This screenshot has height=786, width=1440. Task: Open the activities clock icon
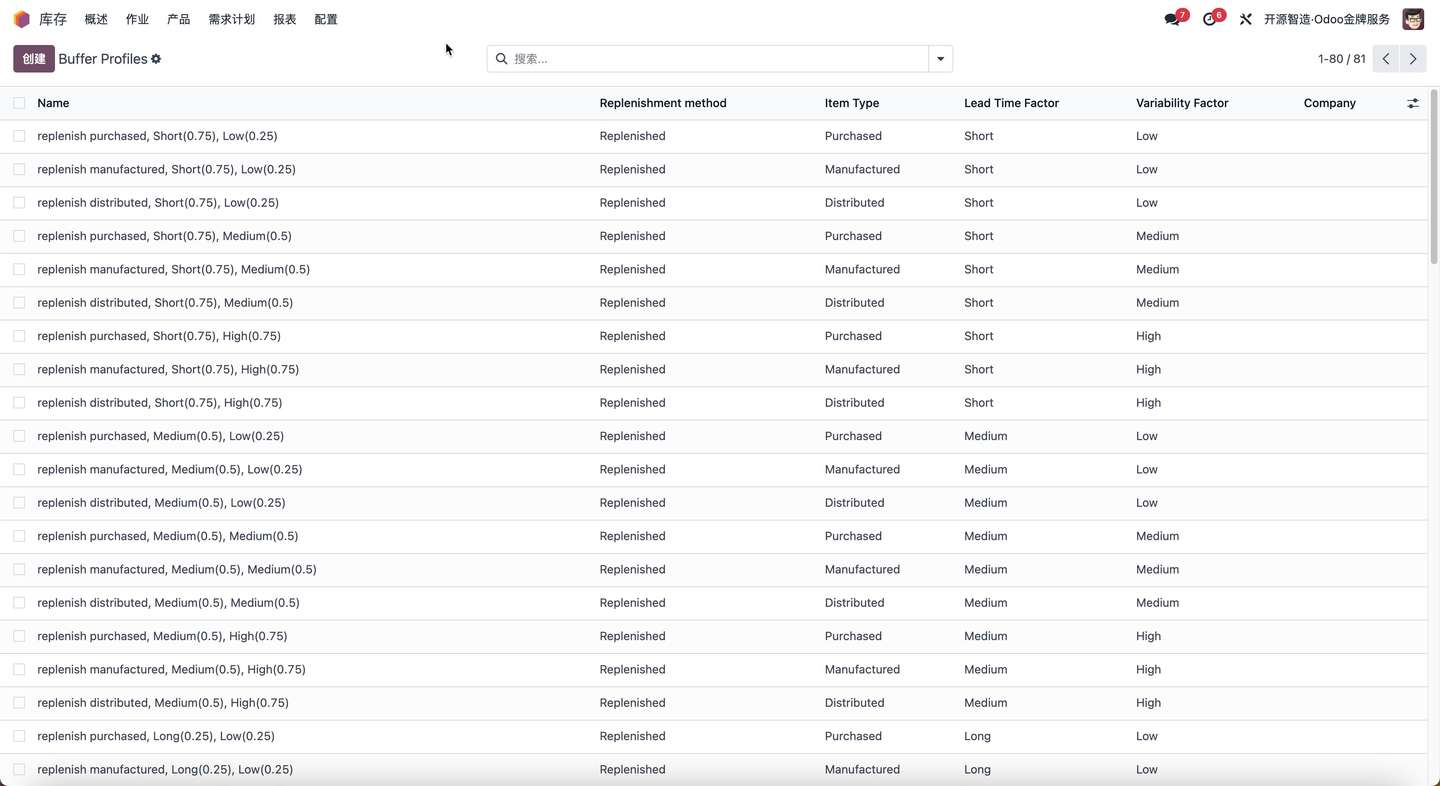click(1209, 19)
